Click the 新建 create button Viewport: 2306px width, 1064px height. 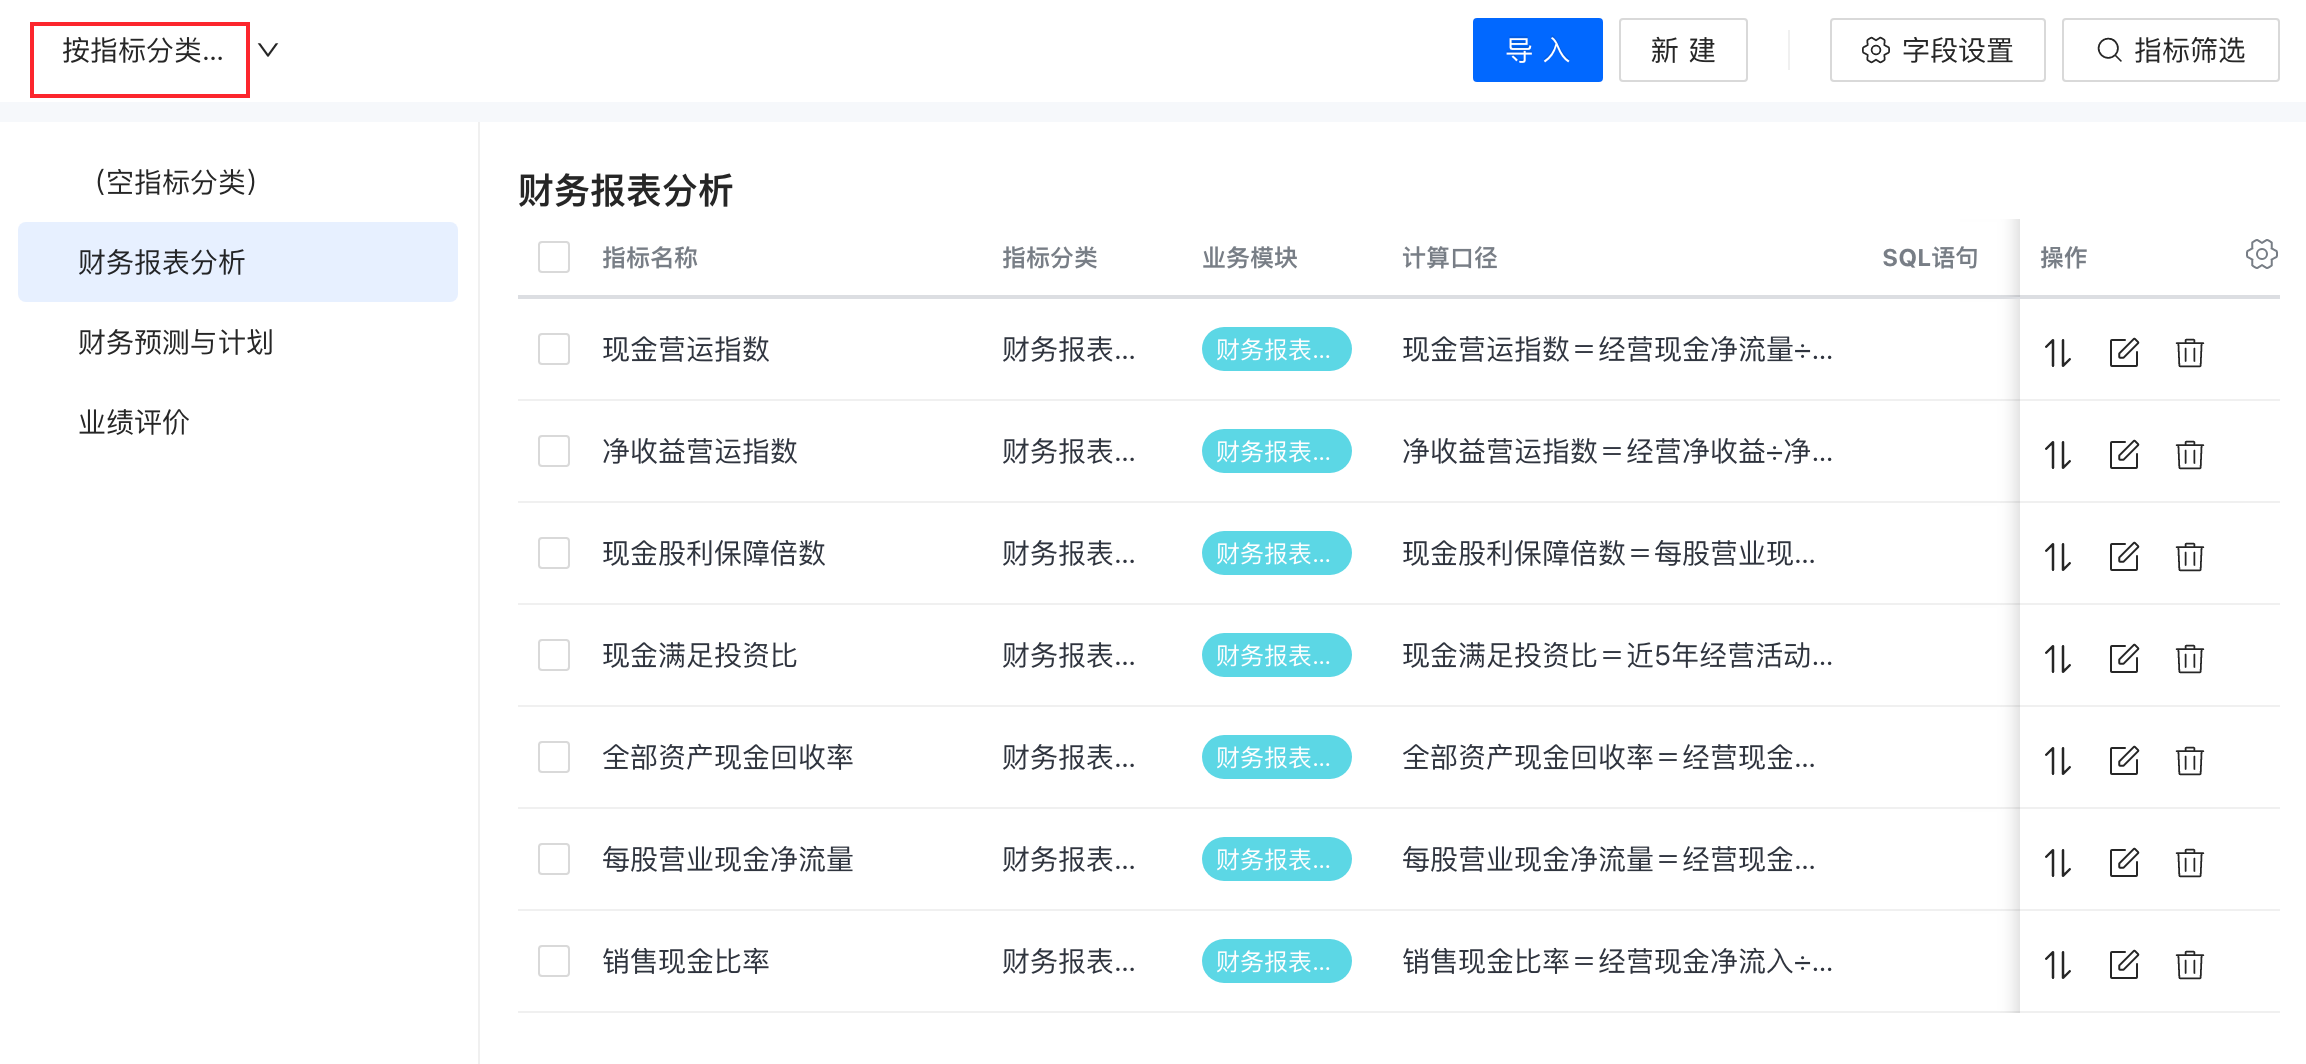tap(1683, 50)
